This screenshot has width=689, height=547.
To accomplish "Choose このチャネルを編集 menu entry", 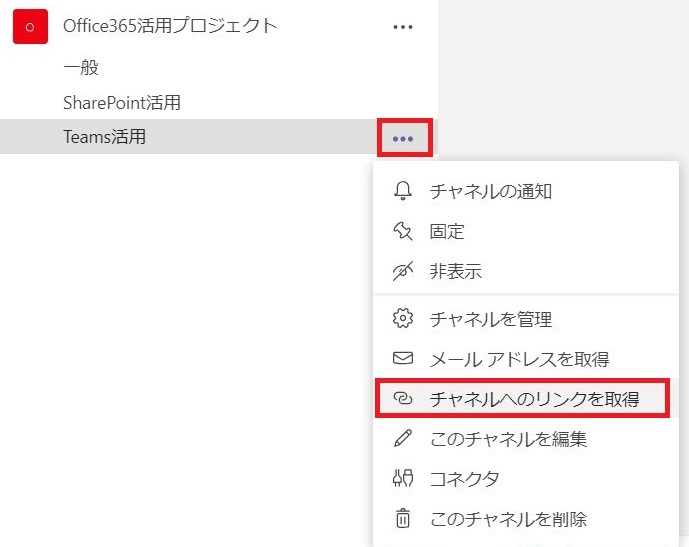I will tap(526, 438).
